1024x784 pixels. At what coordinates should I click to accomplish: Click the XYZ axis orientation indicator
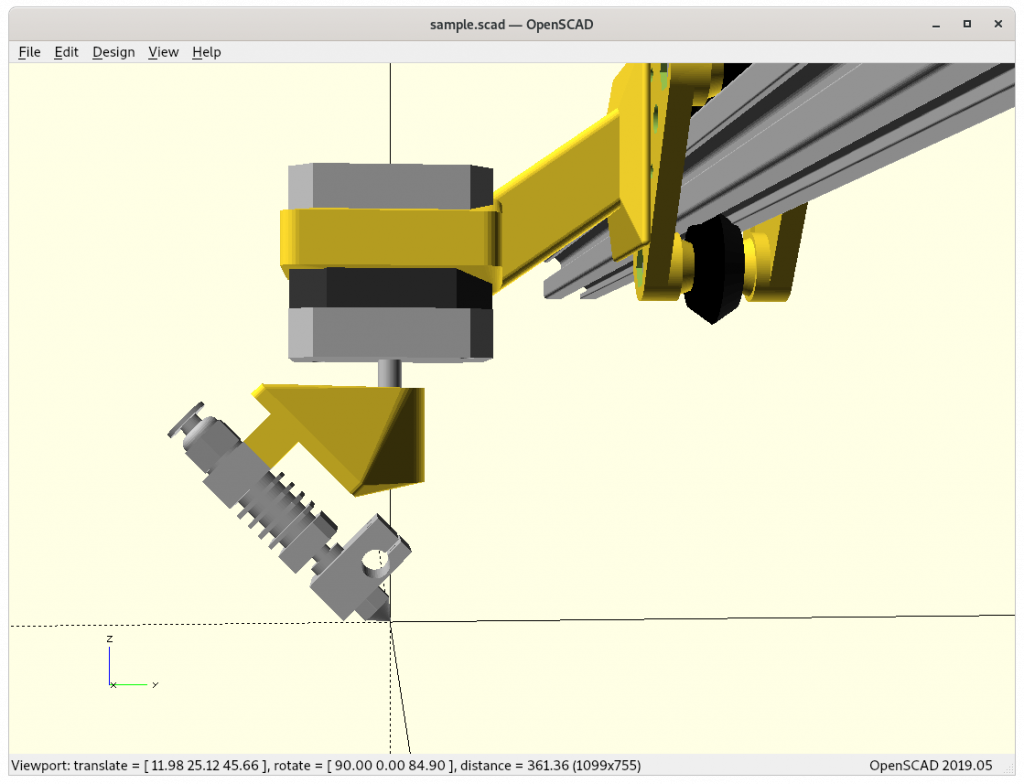point(132,662)
